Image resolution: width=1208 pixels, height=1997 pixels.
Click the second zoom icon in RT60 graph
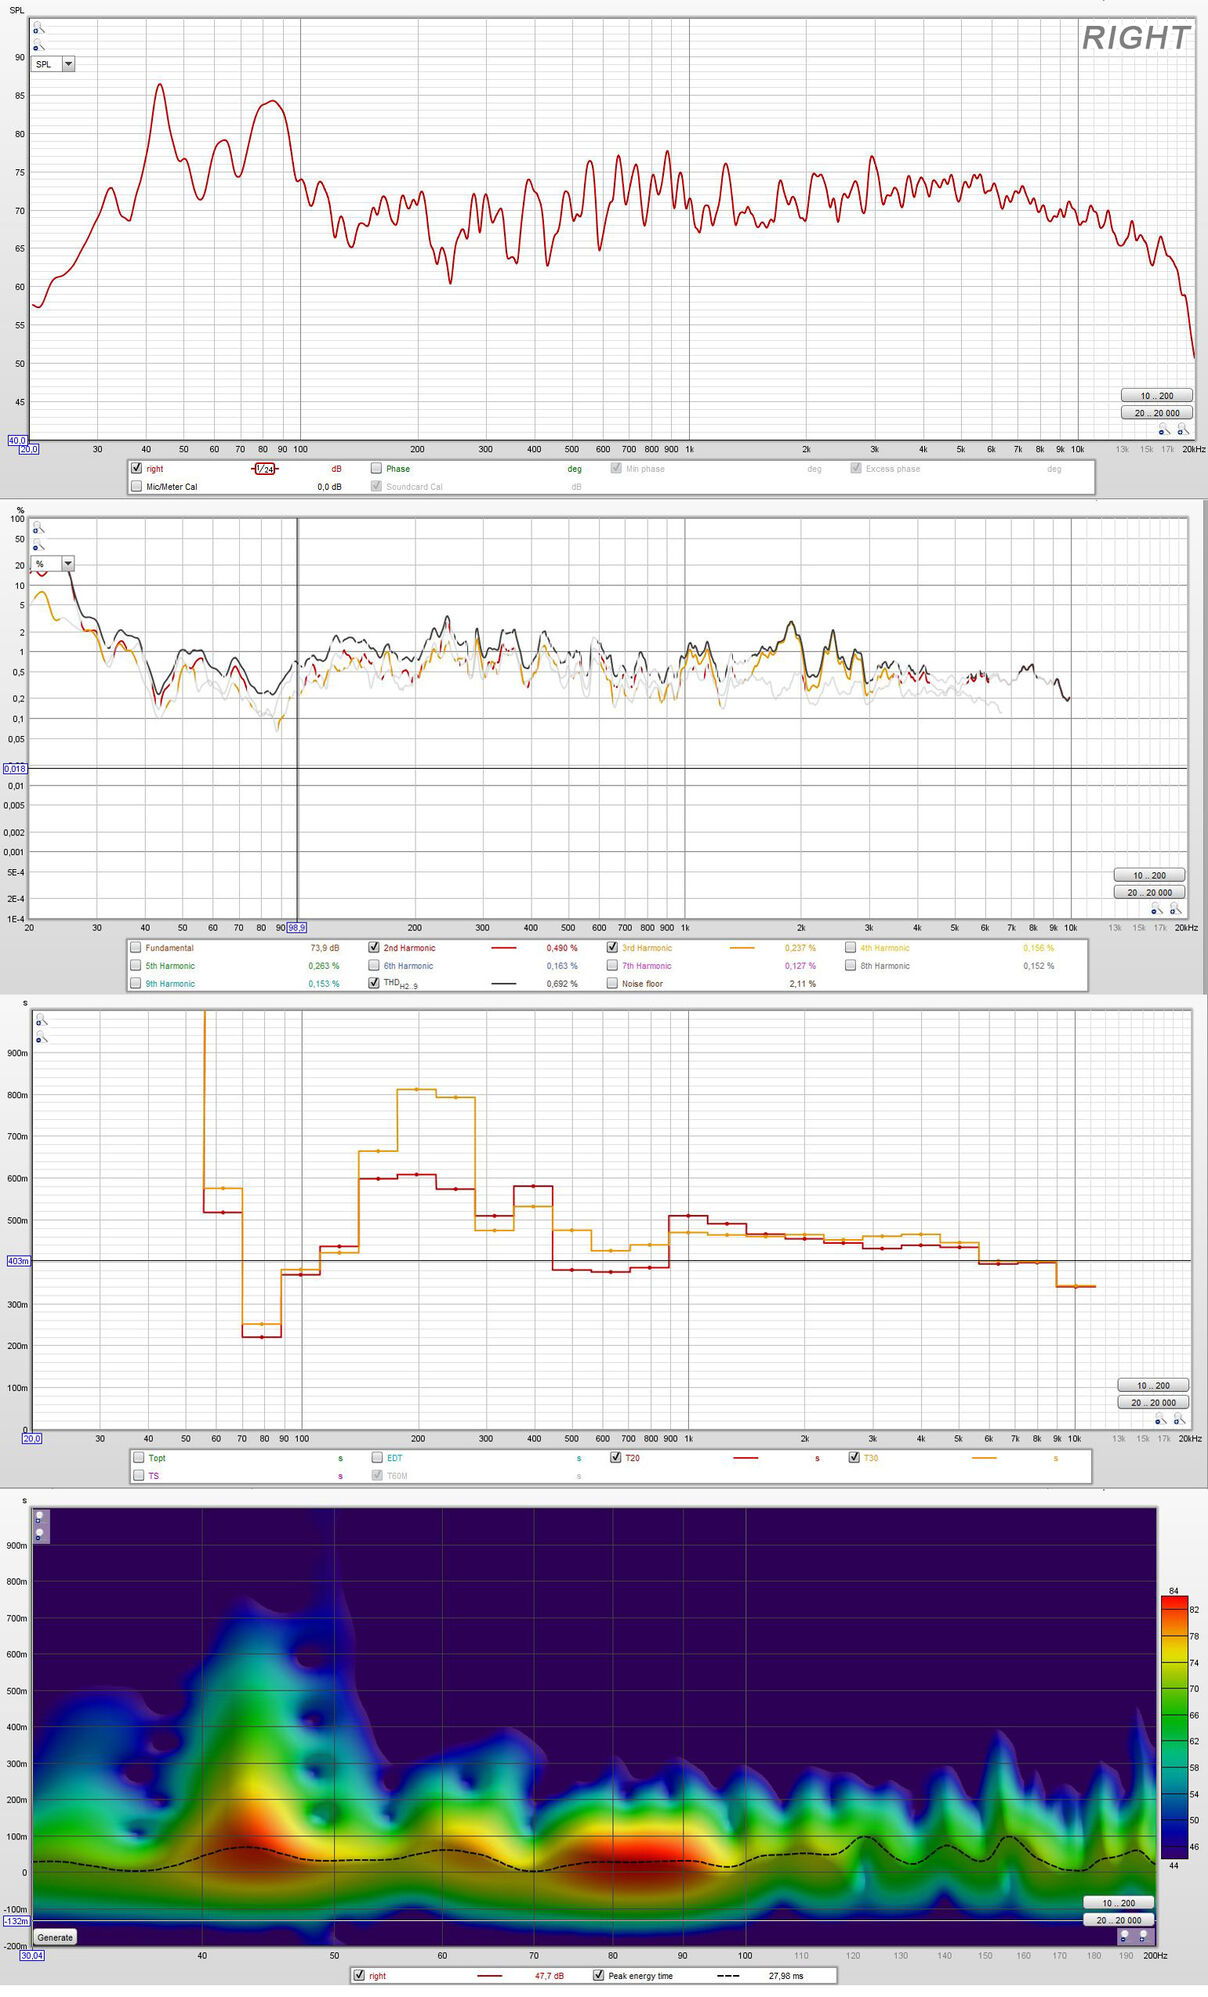[41, 1038]
